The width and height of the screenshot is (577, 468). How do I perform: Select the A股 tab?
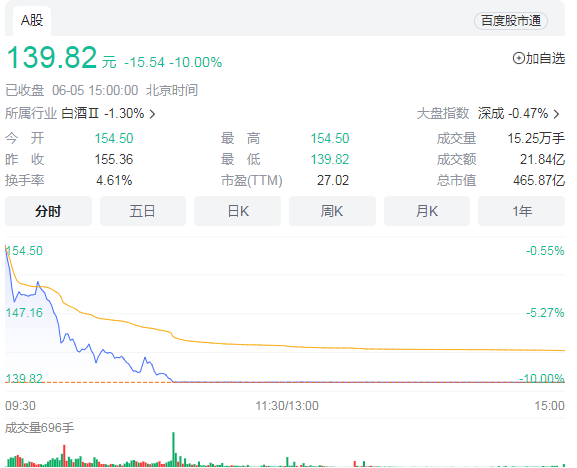[x=32, y=21]
